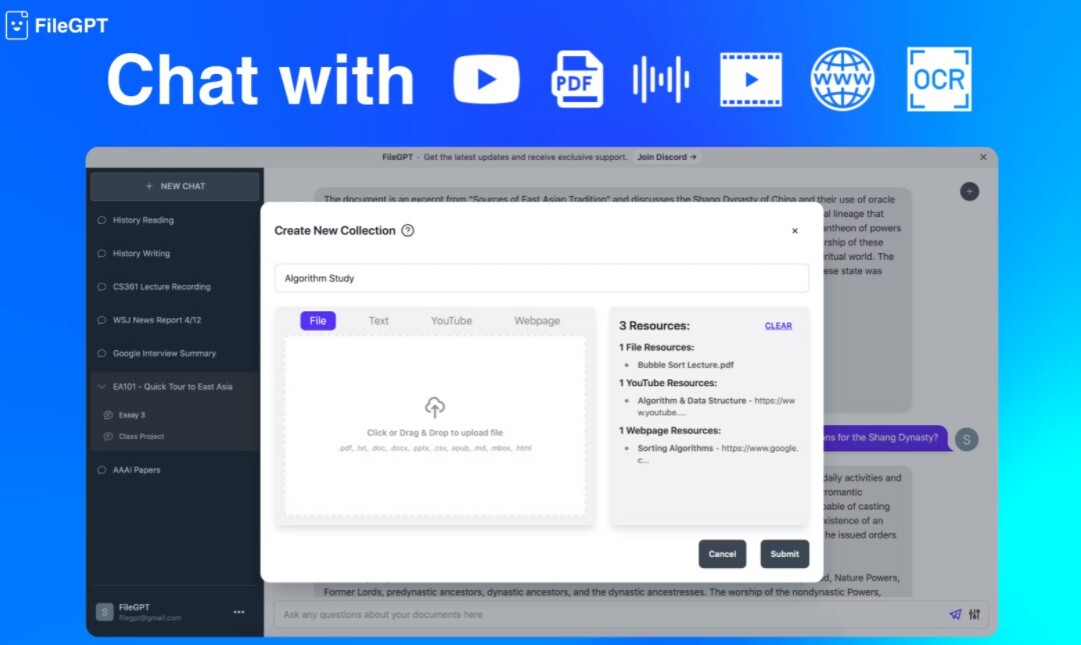The height and width of the screenshot is (645, 1081).
Task: Open the account options three-dots menu
Action: 239,612
